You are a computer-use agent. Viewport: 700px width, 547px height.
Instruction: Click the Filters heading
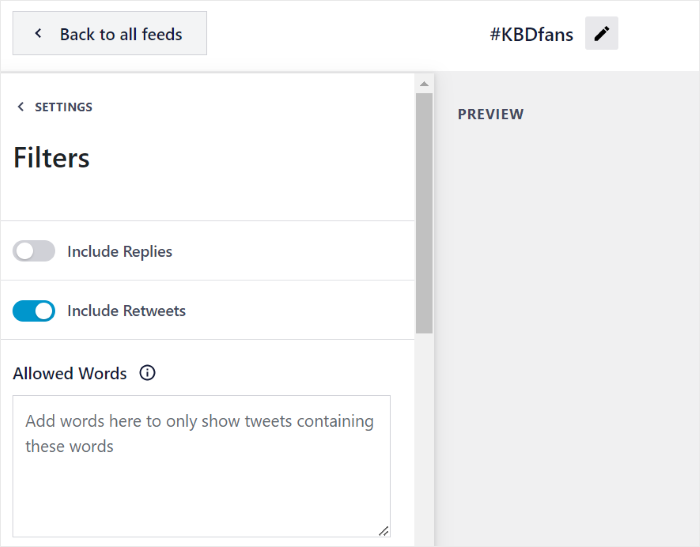tap(52, 158)
